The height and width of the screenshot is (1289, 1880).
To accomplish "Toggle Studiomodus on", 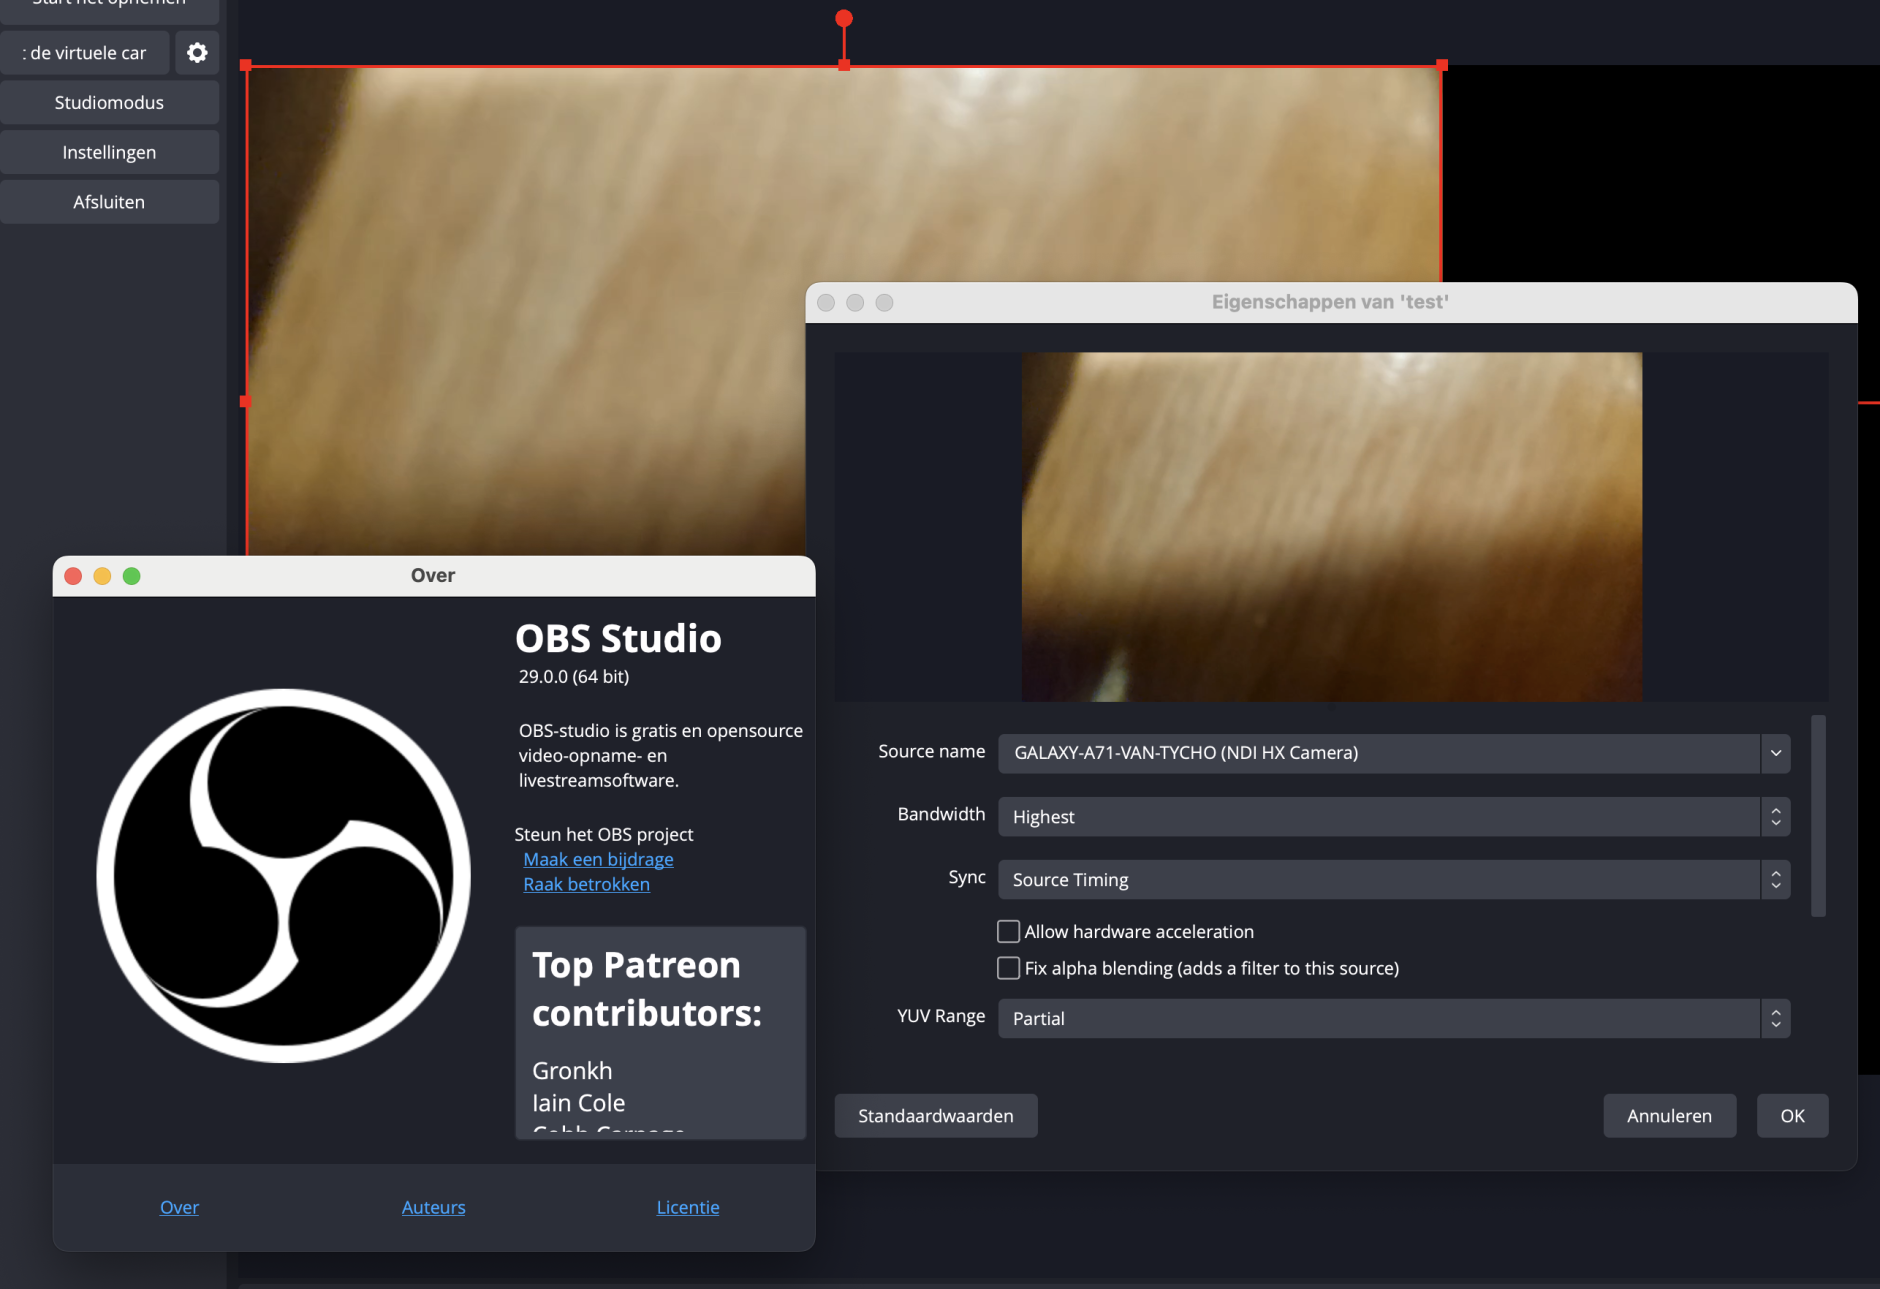I will 110,101.
